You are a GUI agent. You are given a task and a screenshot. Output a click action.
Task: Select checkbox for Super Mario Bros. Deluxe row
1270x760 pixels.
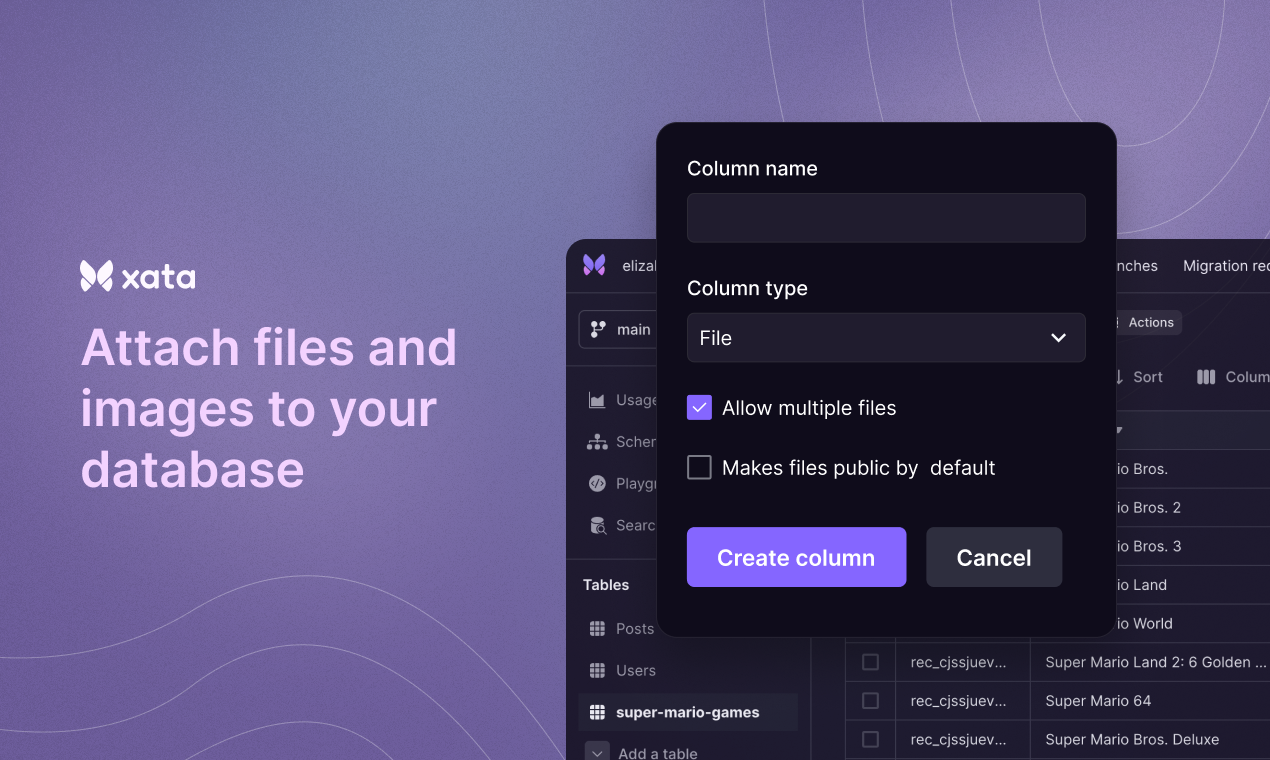tap(870, 740)
